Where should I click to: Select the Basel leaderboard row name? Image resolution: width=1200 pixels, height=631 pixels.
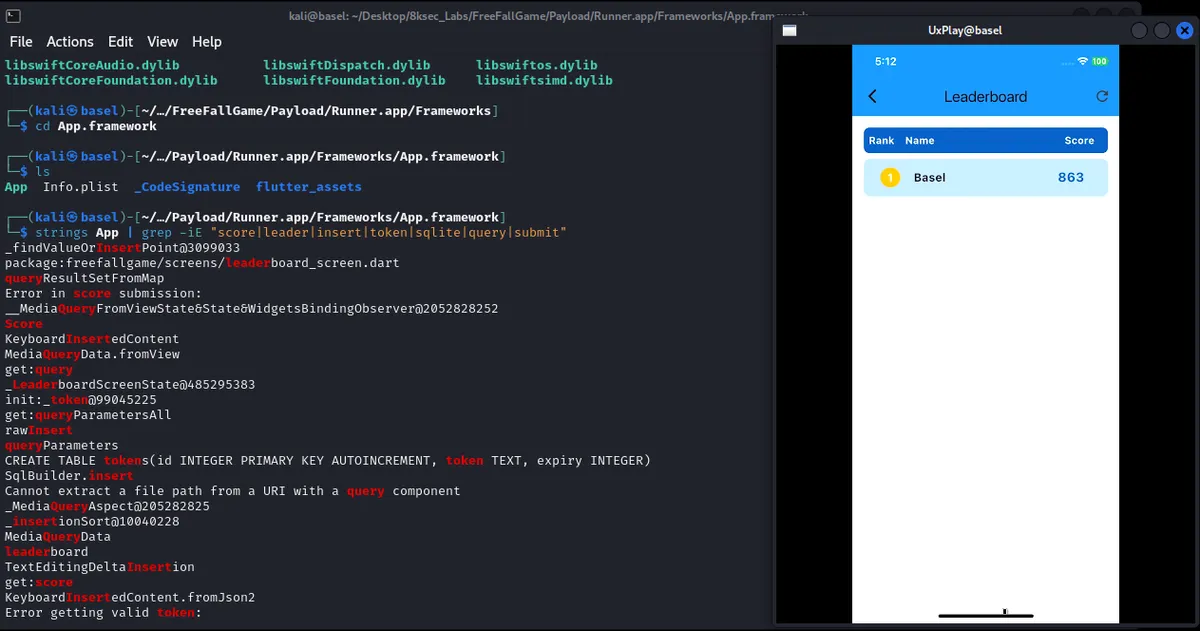[929, 178]
